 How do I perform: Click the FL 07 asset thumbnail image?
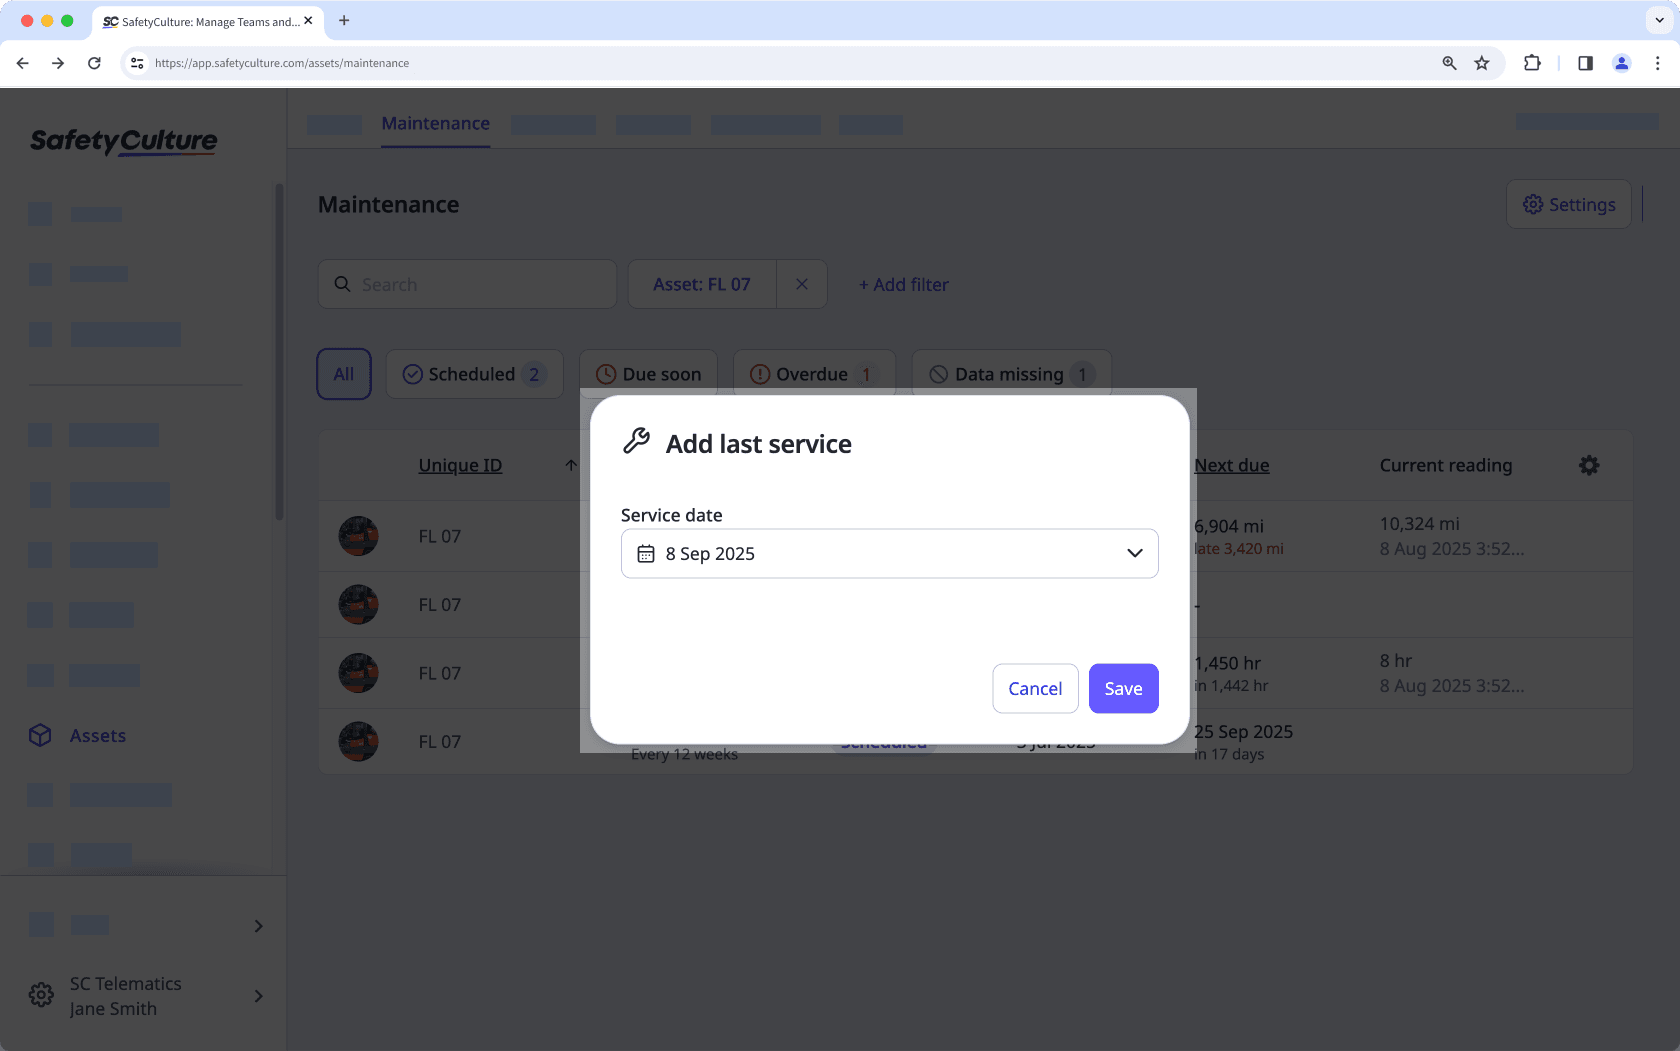[358, 536]
